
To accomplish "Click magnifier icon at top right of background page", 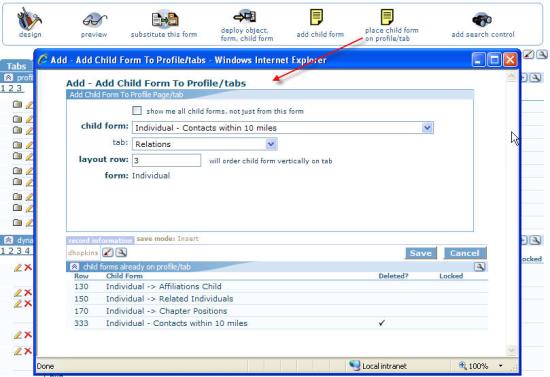I will (x=542, y=54).
